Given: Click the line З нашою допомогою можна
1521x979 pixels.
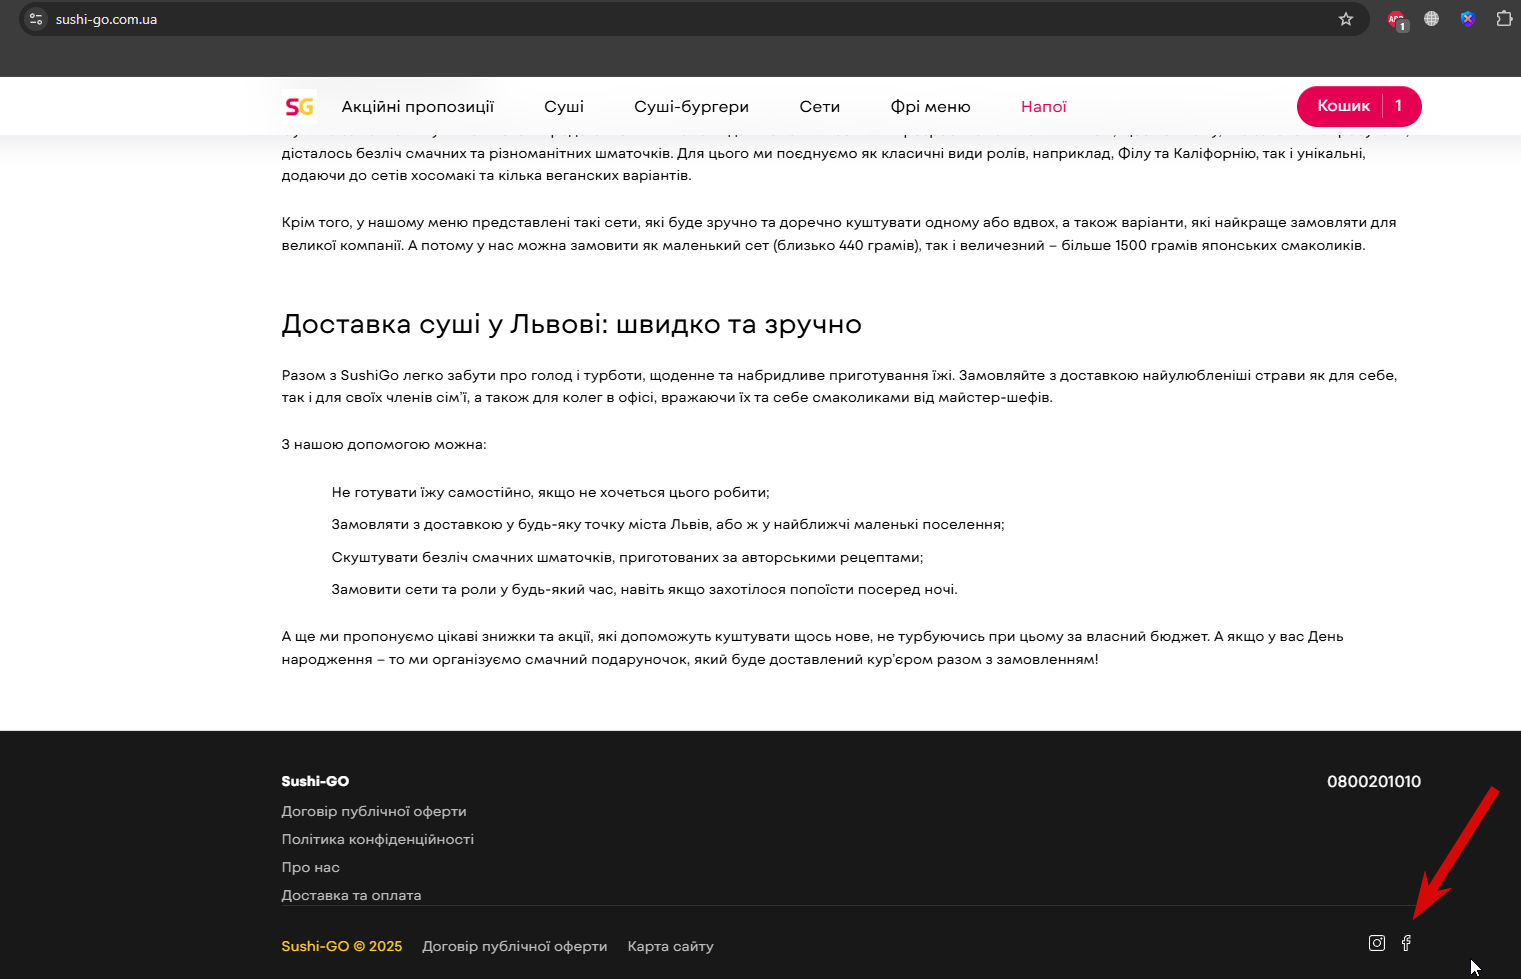Looking at the screenshot, I should [x=384, y=444].
